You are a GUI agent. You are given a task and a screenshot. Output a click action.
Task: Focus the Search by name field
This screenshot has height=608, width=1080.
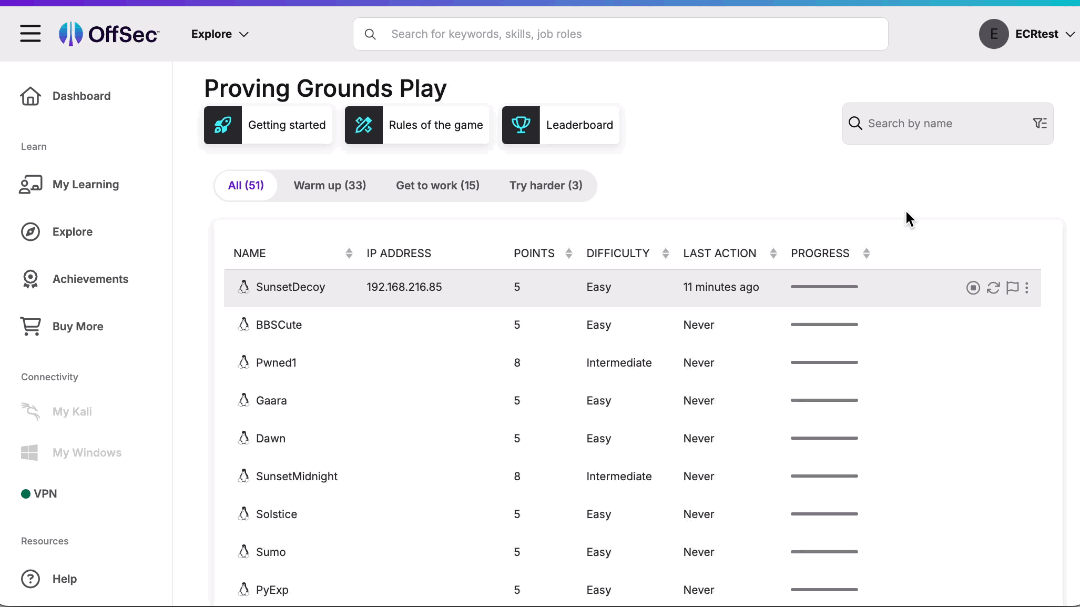947,123
